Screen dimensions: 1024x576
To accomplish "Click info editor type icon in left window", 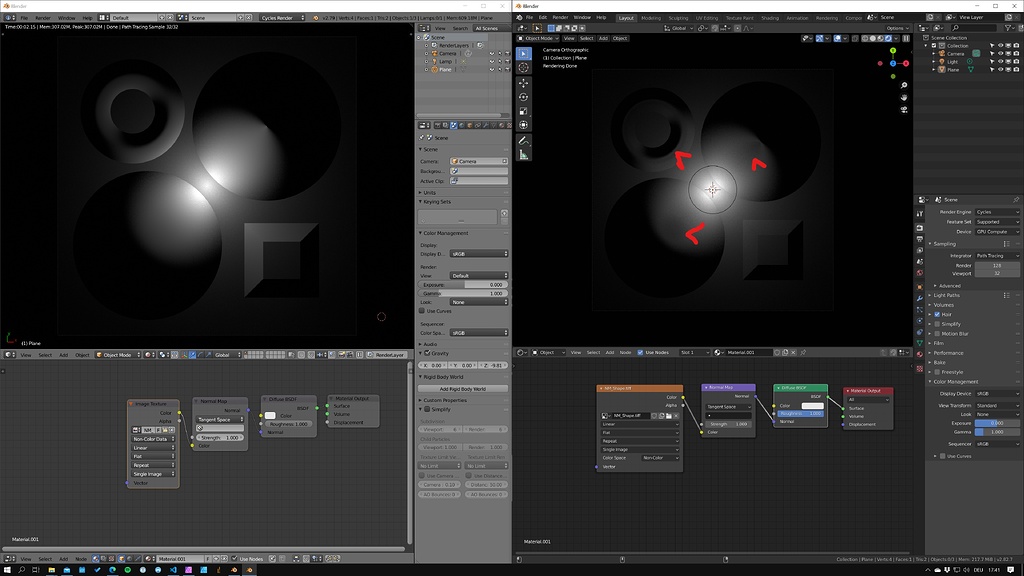I will point(8,18).
